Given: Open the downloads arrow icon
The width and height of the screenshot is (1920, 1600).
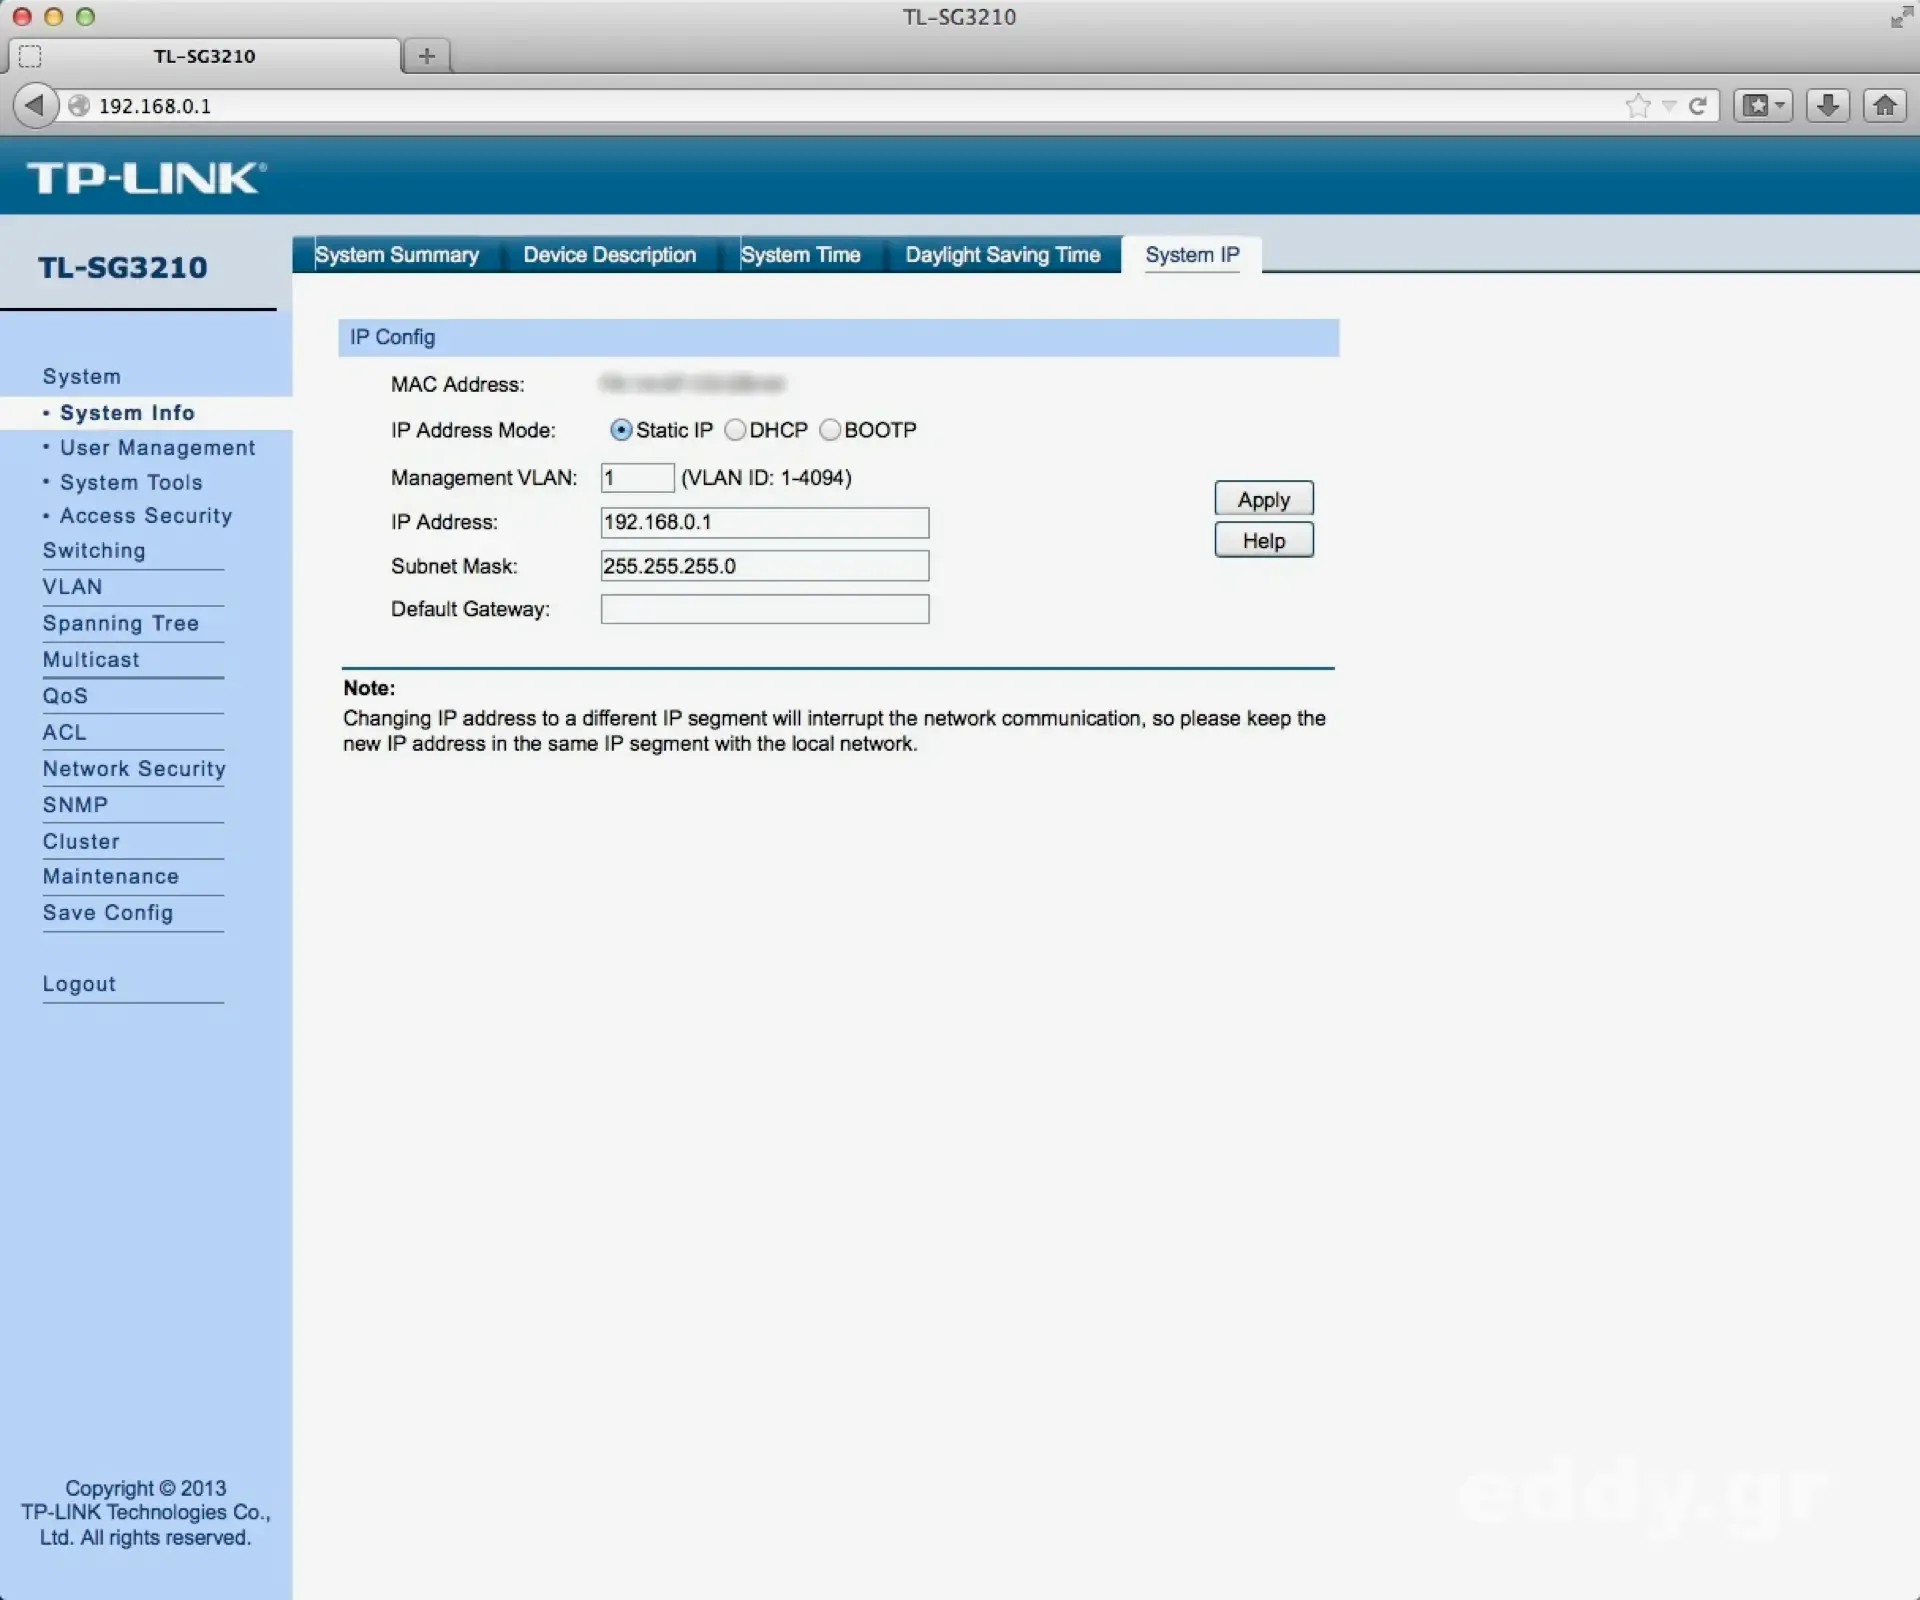Looking at the screenshot, I should [x=1827, y=105].
